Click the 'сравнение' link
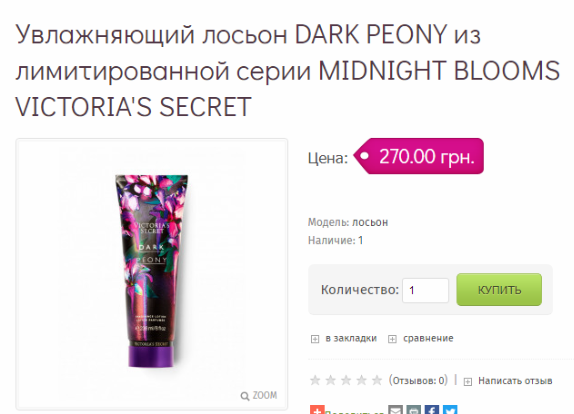The image size is (574, 414). (x=428, y=338)
